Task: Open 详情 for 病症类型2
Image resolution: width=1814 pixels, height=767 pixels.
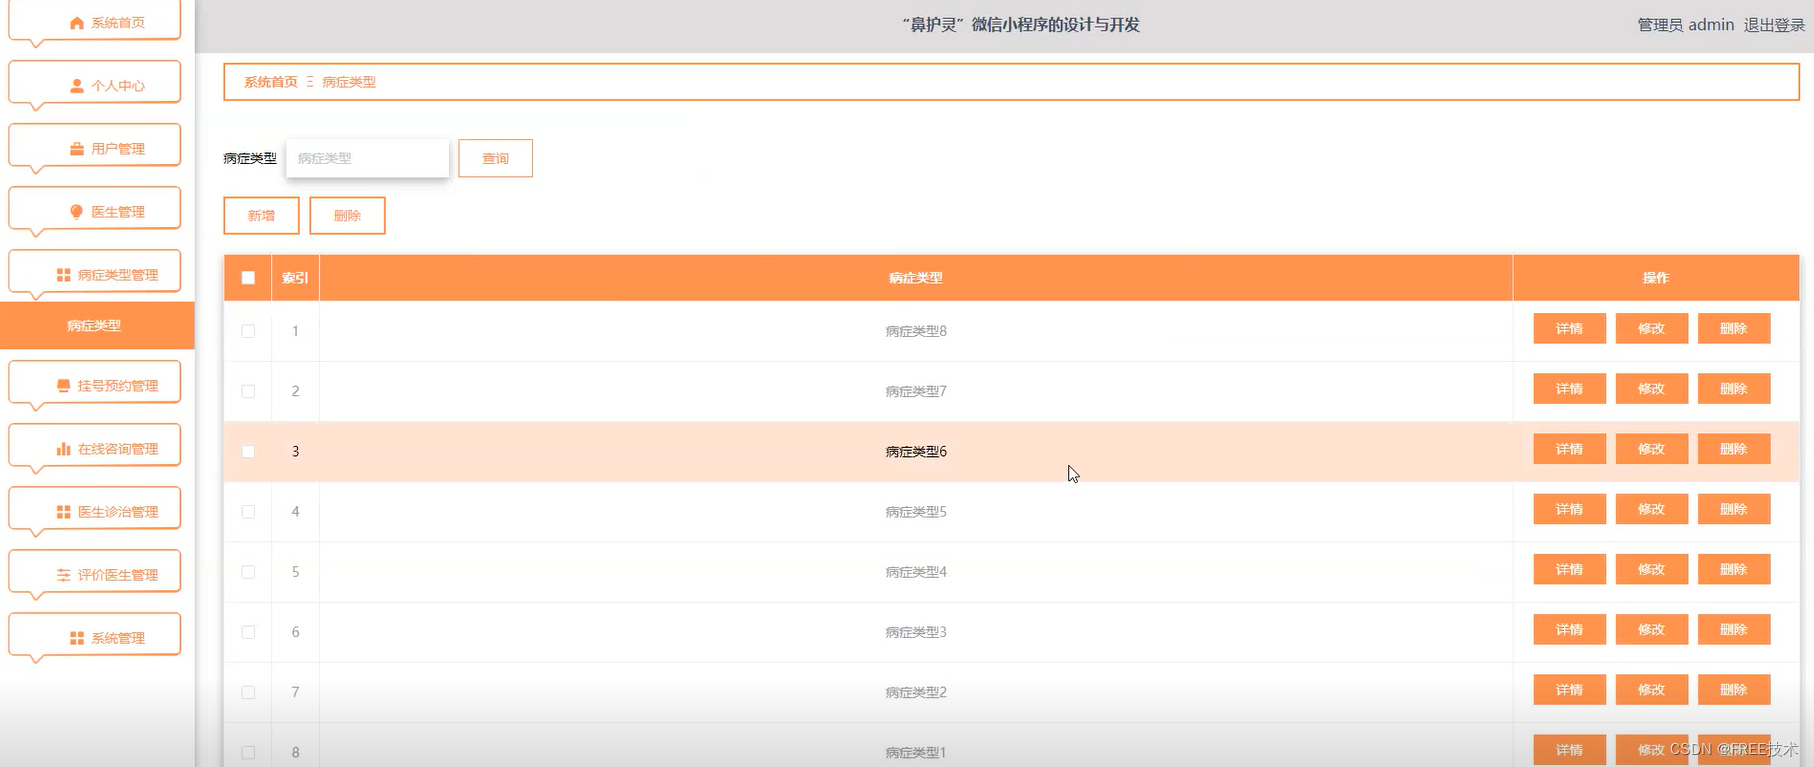Action: pos(1569,689)
